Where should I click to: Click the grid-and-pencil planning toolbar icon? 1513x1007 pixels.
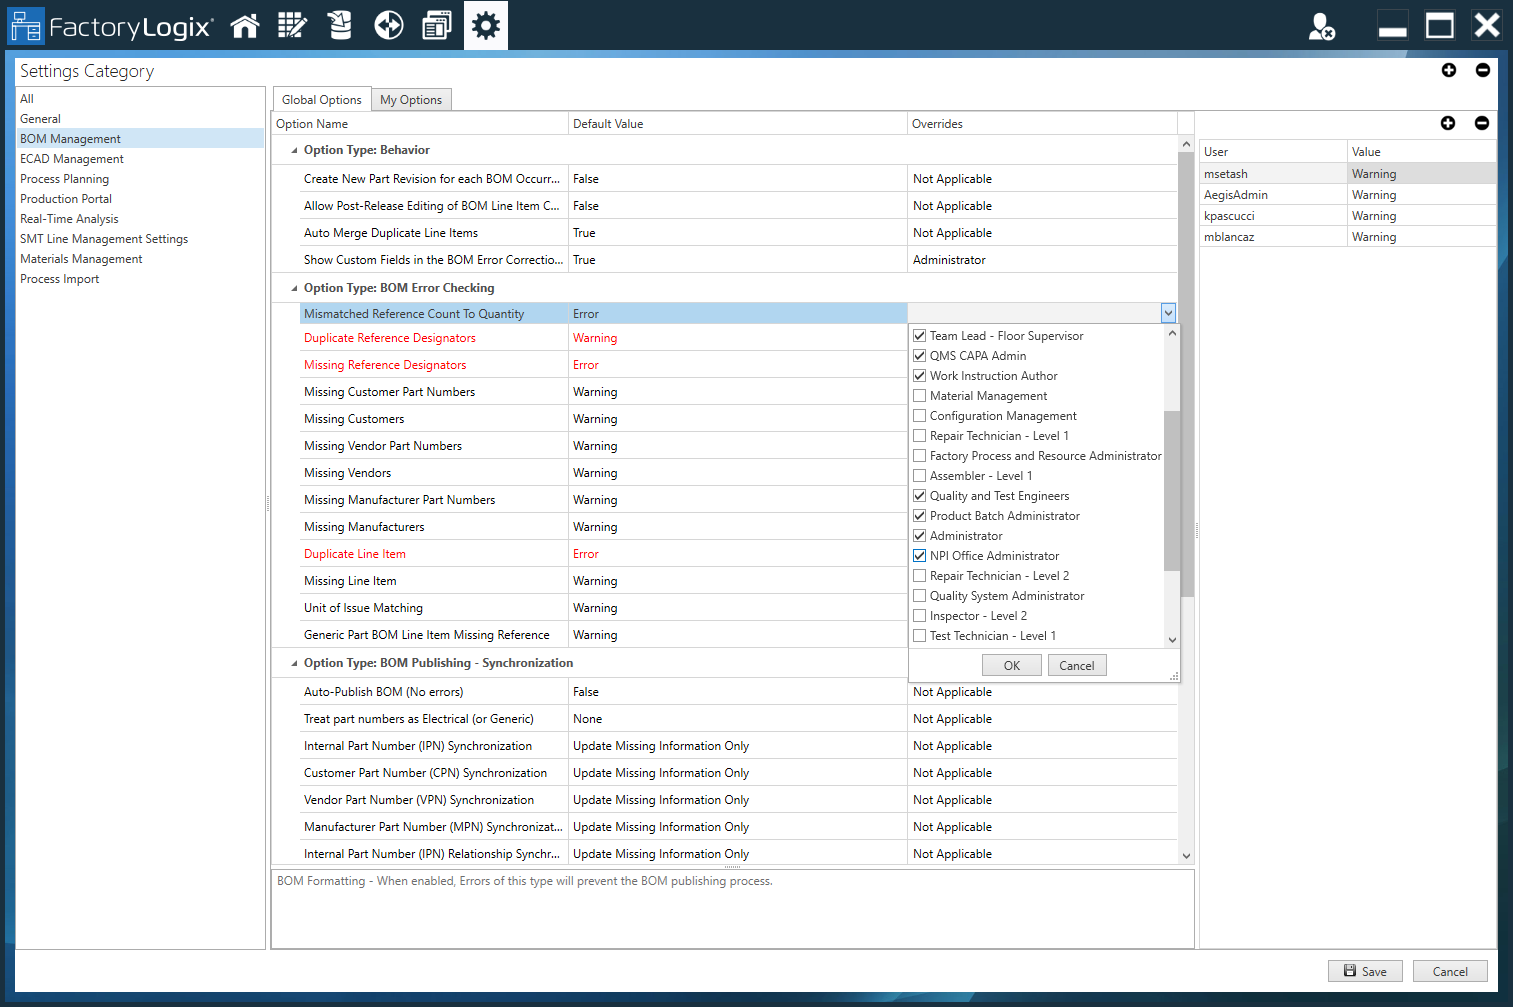point(292,25)
